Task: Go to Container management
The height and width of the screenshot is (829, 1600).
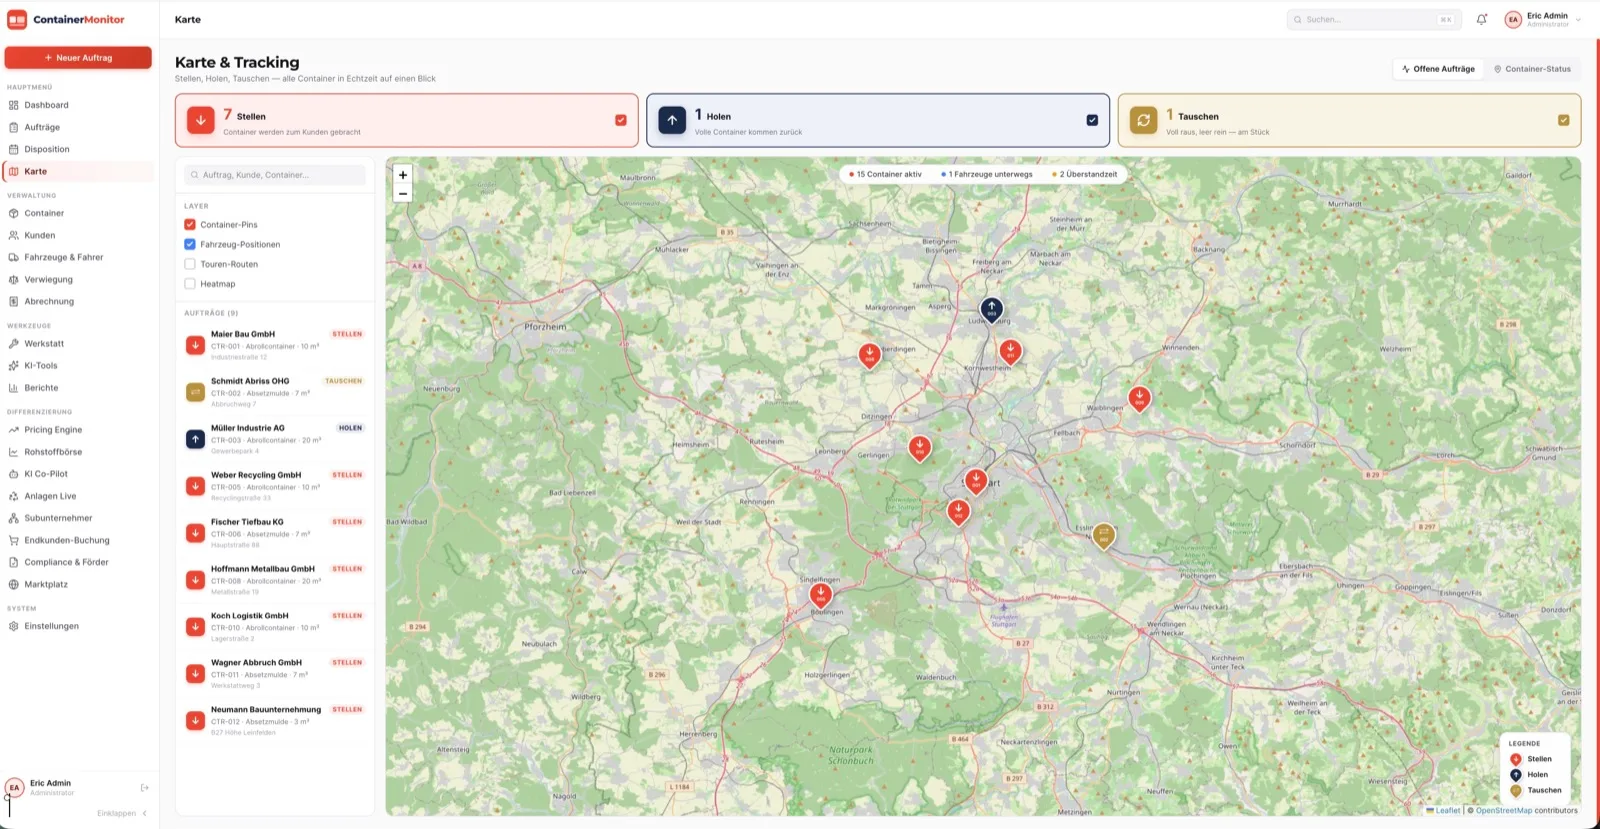Action: (x=79, y=213)
